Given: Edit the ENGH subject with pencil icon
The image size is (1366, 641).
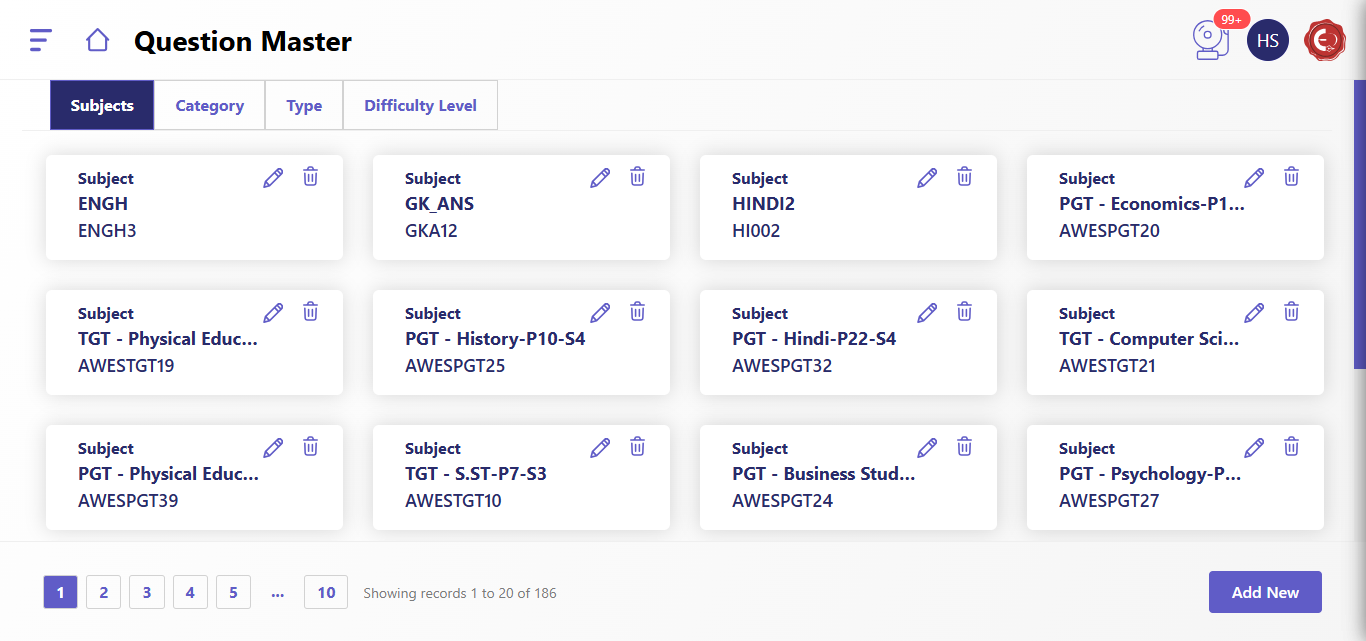Looking at the screenshot, I should [273, 178].
